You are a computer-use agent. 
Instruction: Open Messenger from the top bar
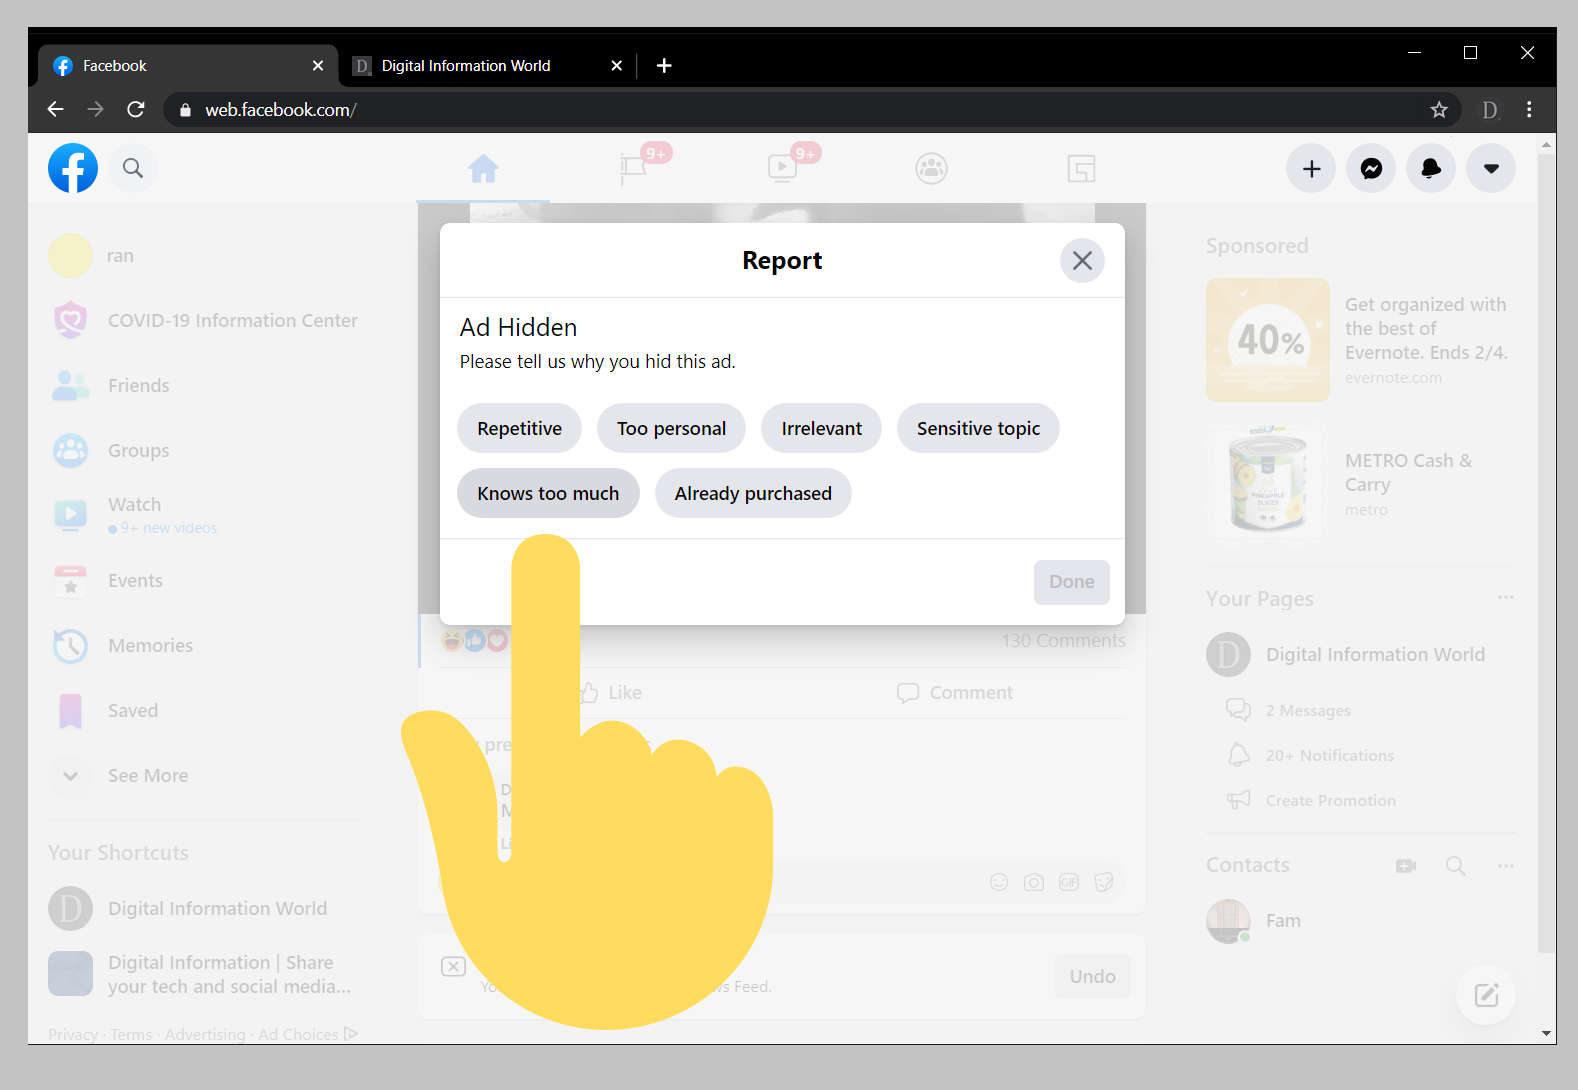(1371, 169)
